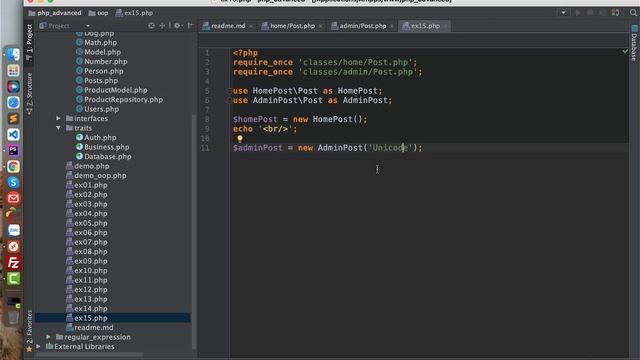Open Search Everywhere magnifier icon

[x=633, y=13]
